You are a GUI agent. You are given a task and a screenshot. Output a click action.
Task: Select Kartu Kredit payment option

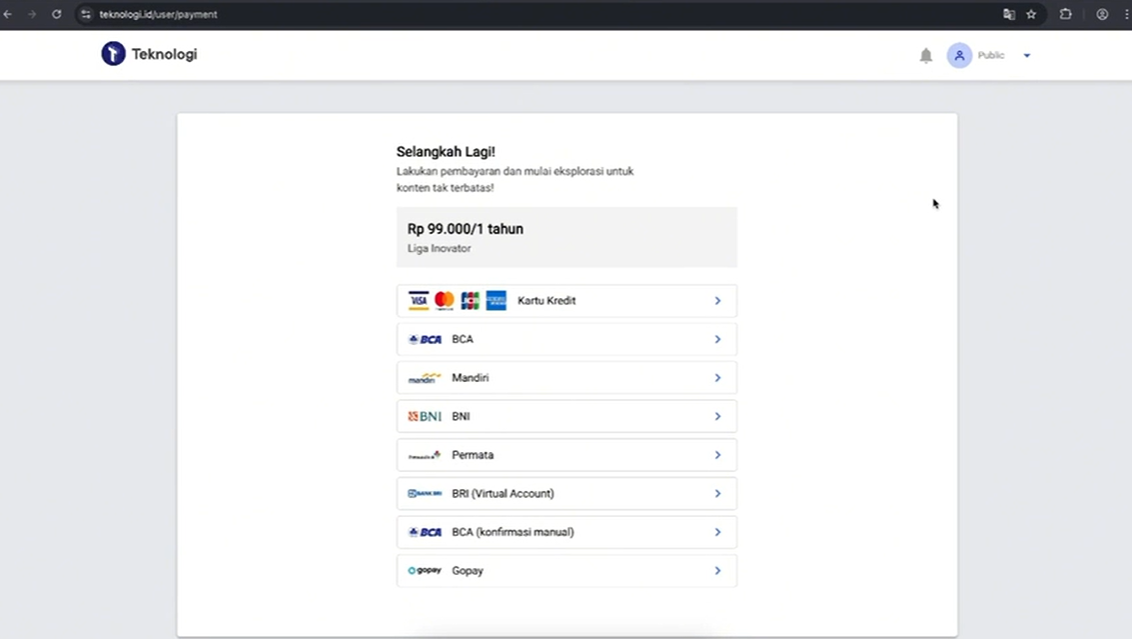tap(566, 301)
